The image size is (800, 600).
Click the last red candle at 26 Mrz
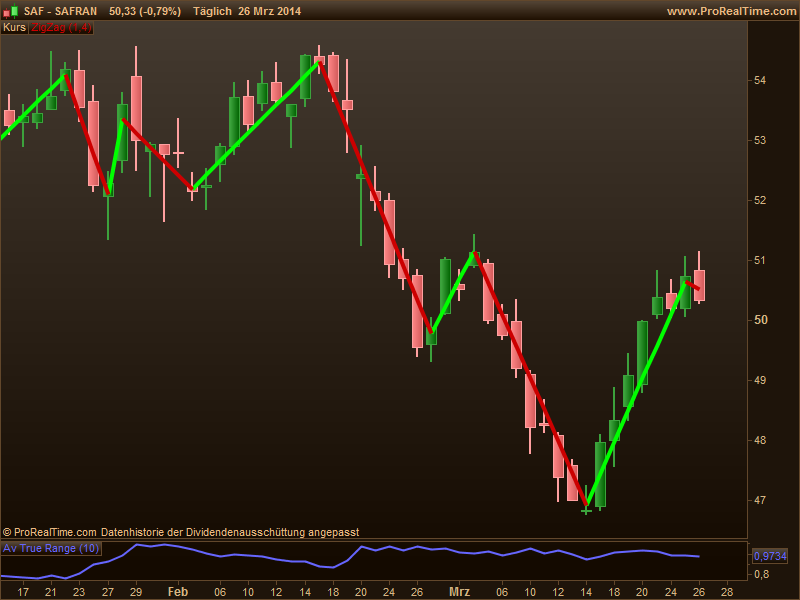699,285
